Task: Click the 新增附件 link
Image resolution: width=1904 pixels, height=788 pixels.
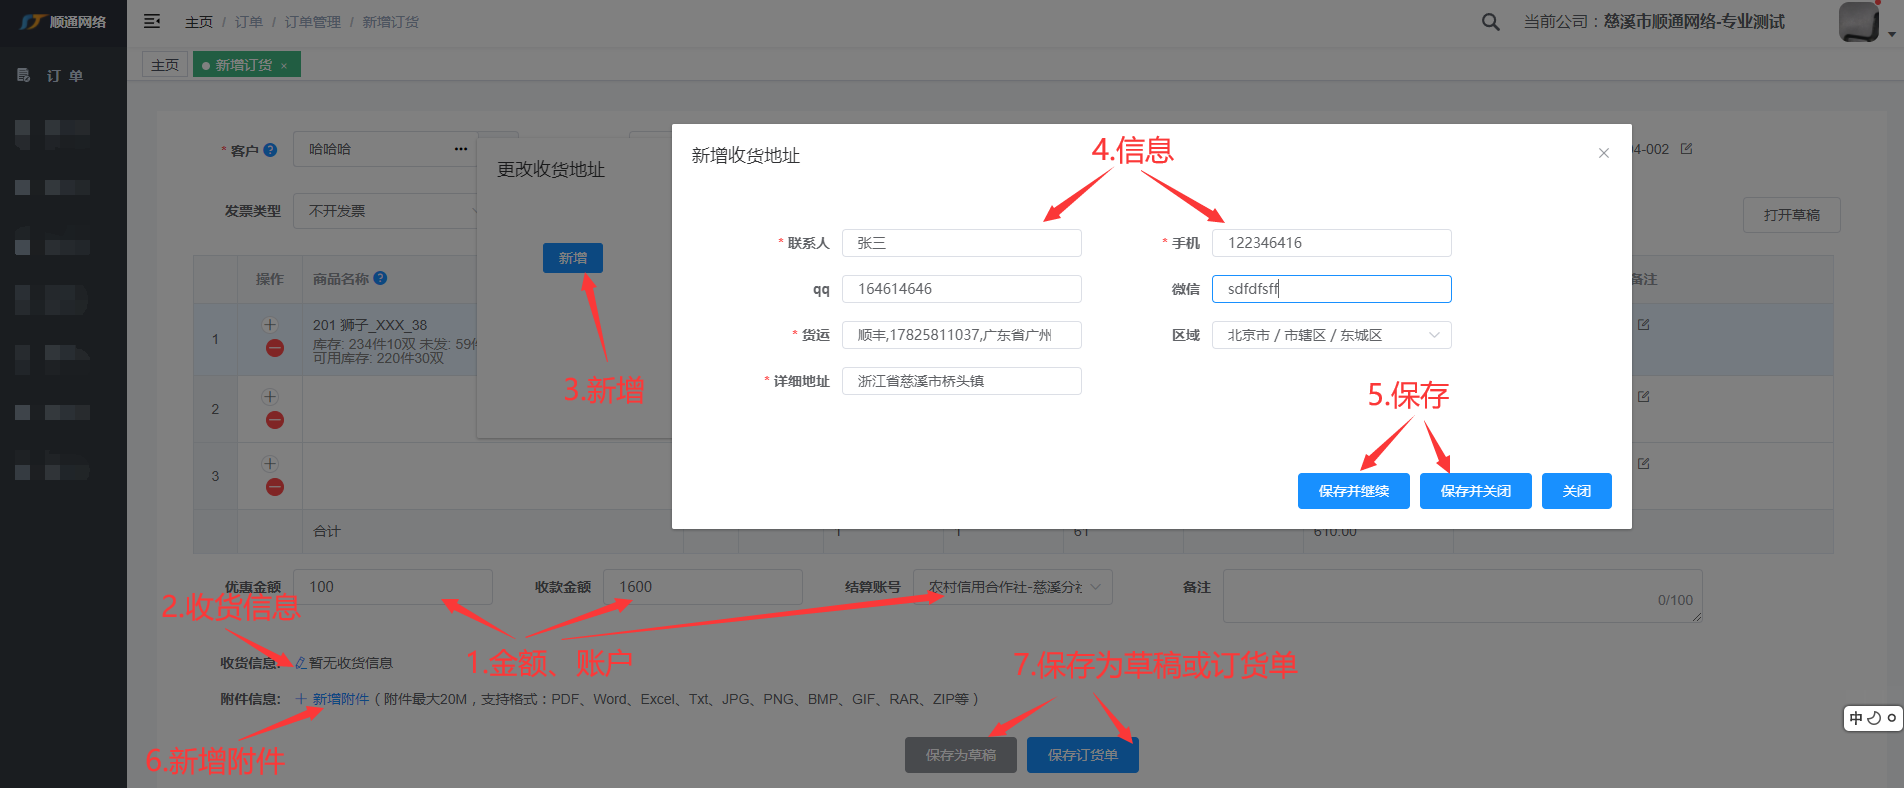Action: click(340, 699)
